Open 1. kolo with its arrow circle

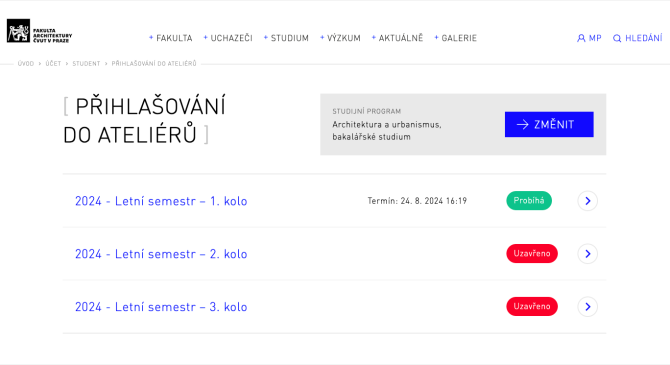pyautogui.click(x=588, y=201)
